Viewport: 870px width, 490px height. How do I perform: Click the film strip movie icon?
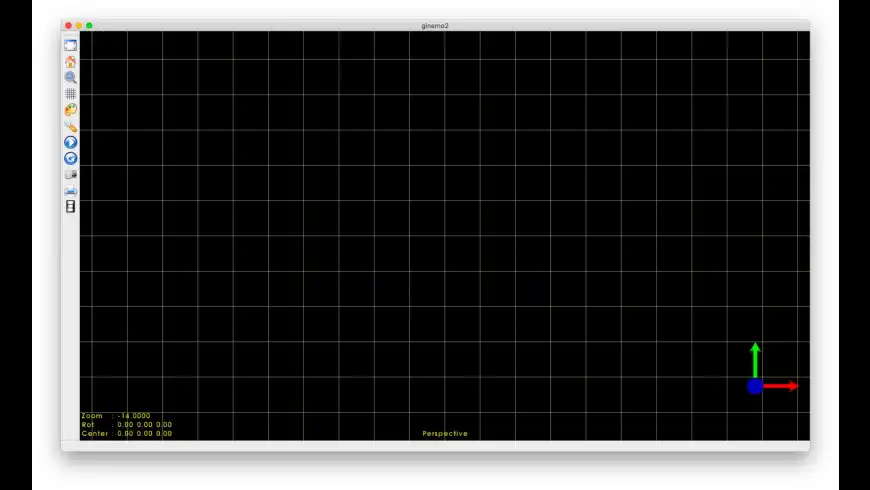[70, 206]
